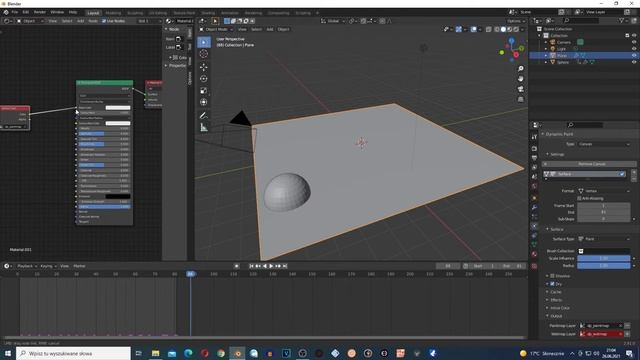Open the Output properties tab icon
640x360 pixels.
pyautogui.click(x=534, y=158)
